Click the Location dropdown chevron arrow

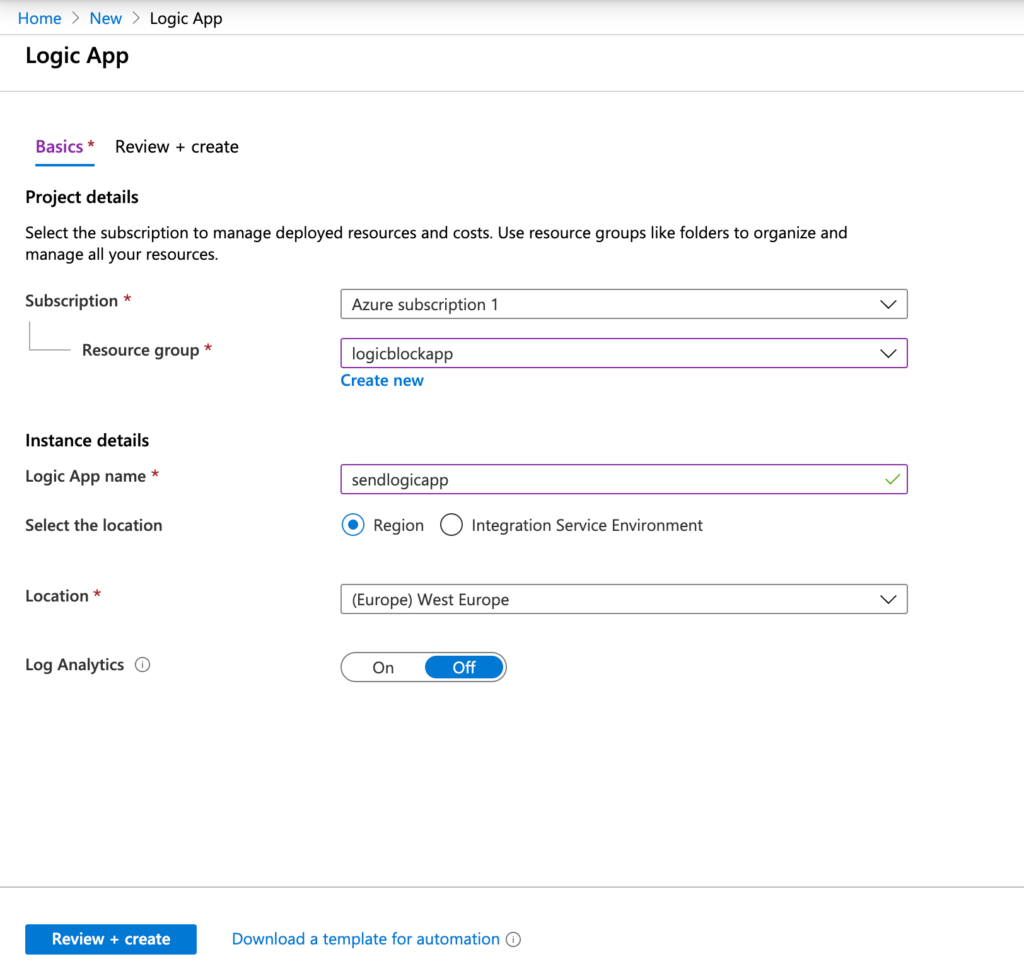[888, 599]
